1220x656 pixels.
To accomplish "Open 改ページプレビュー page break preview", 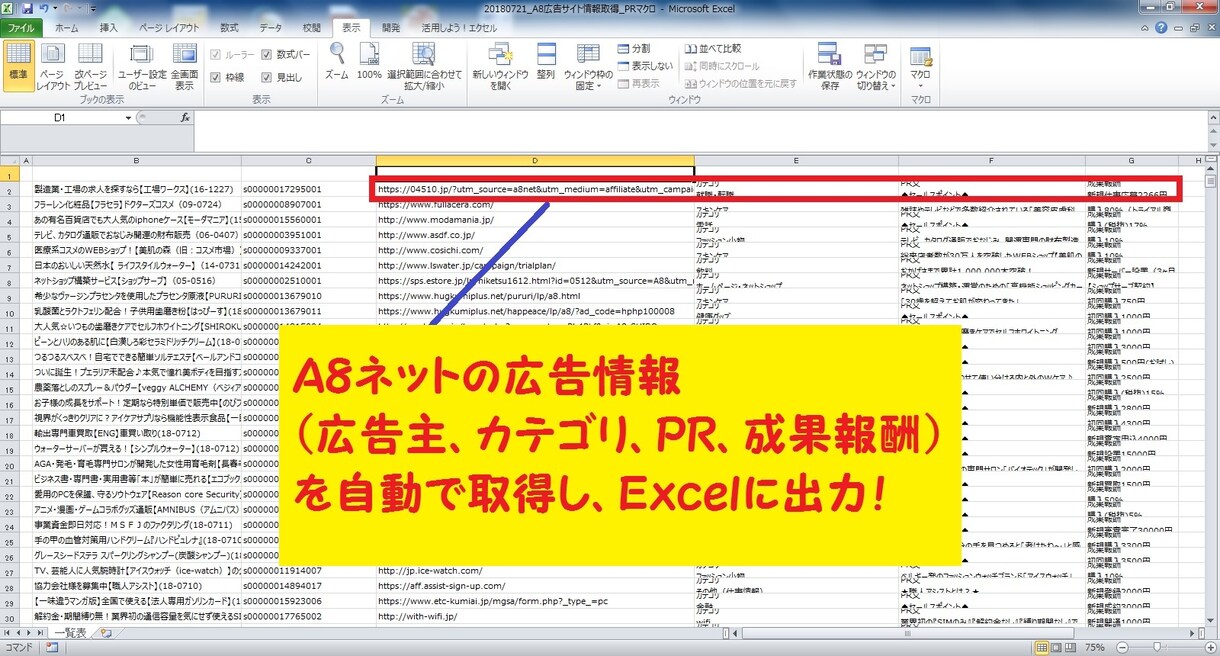I will (x=91, y=66).
